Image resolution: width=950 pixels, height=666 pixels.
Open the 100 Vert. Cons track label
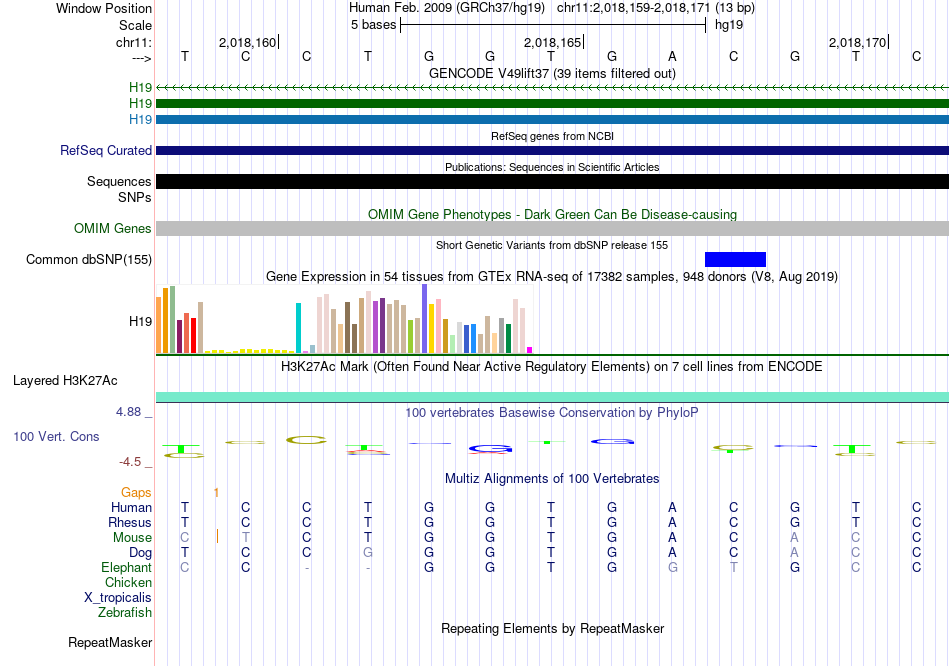pos(56,436)
